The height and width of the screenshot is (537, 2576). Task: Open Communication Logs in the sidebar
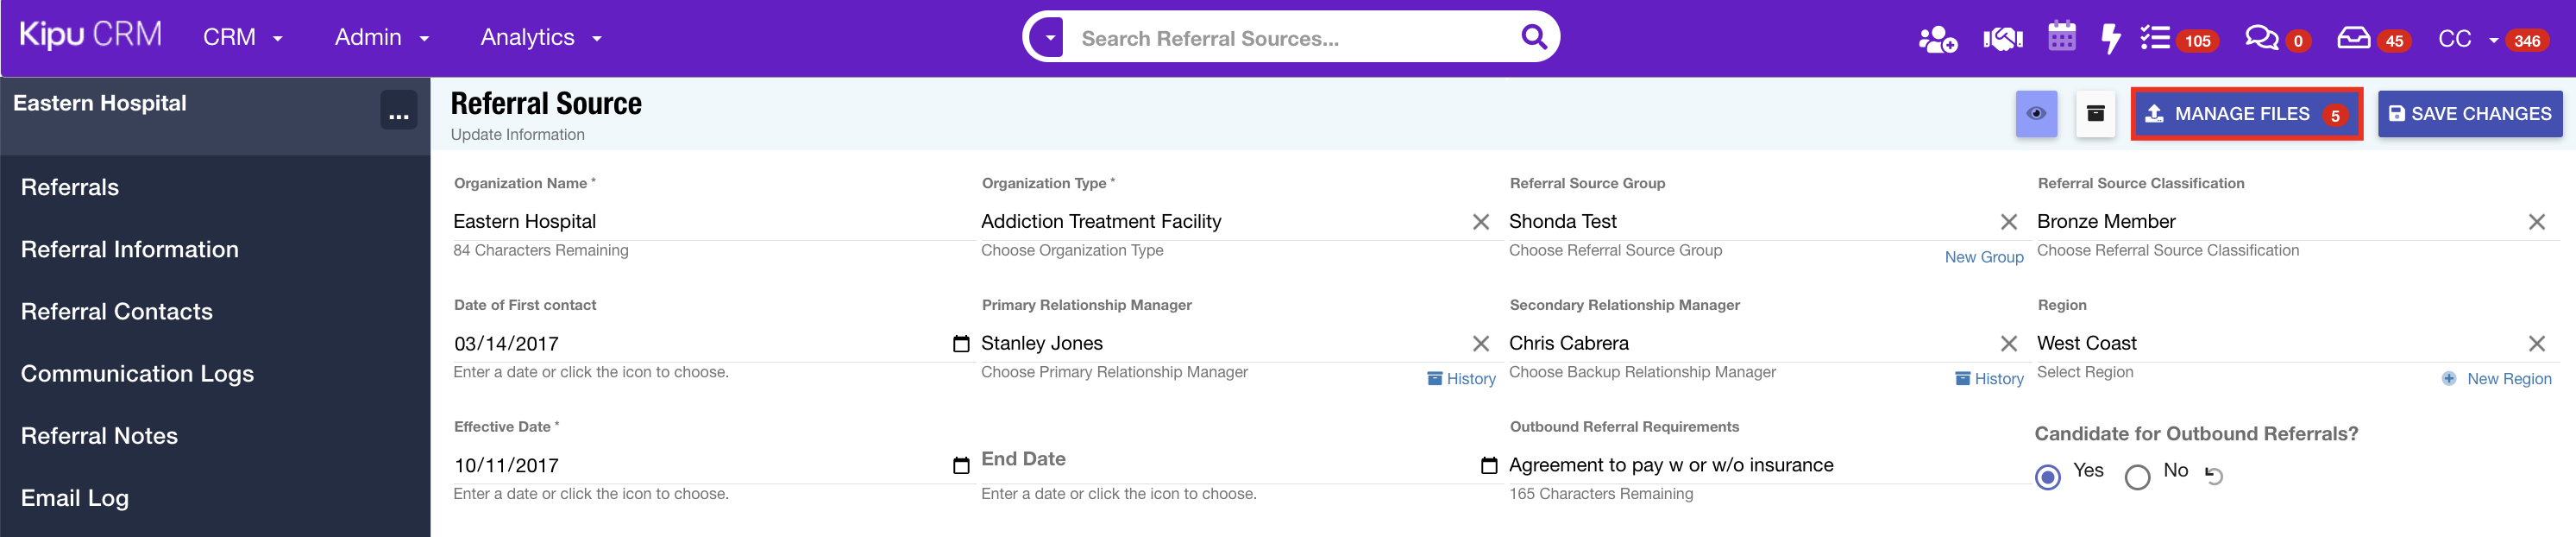[x=137, y=374]
